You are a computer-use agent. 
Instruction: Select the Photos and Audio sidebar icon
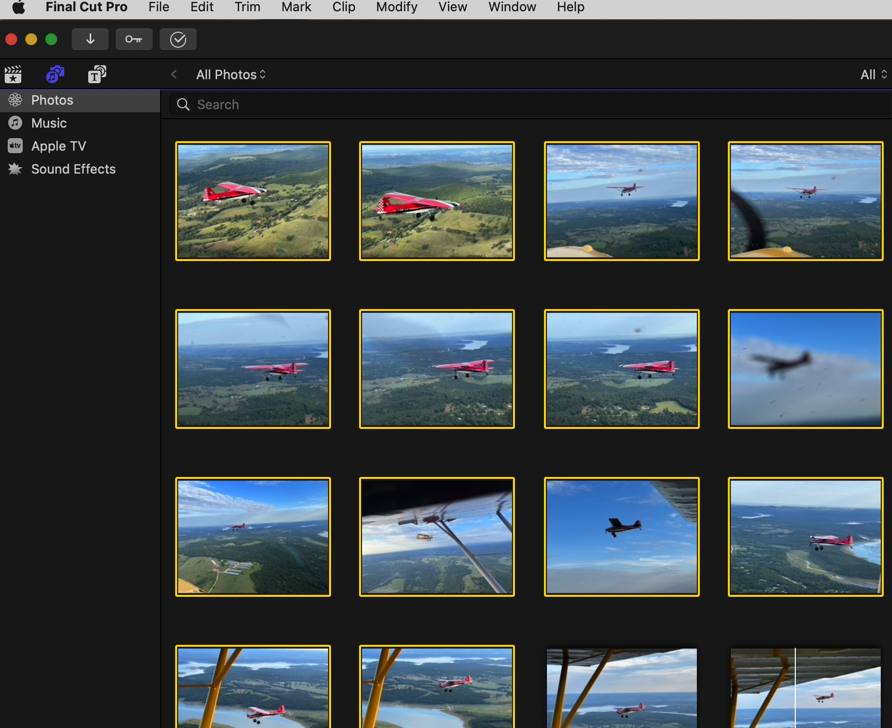[x=55, y=75]
